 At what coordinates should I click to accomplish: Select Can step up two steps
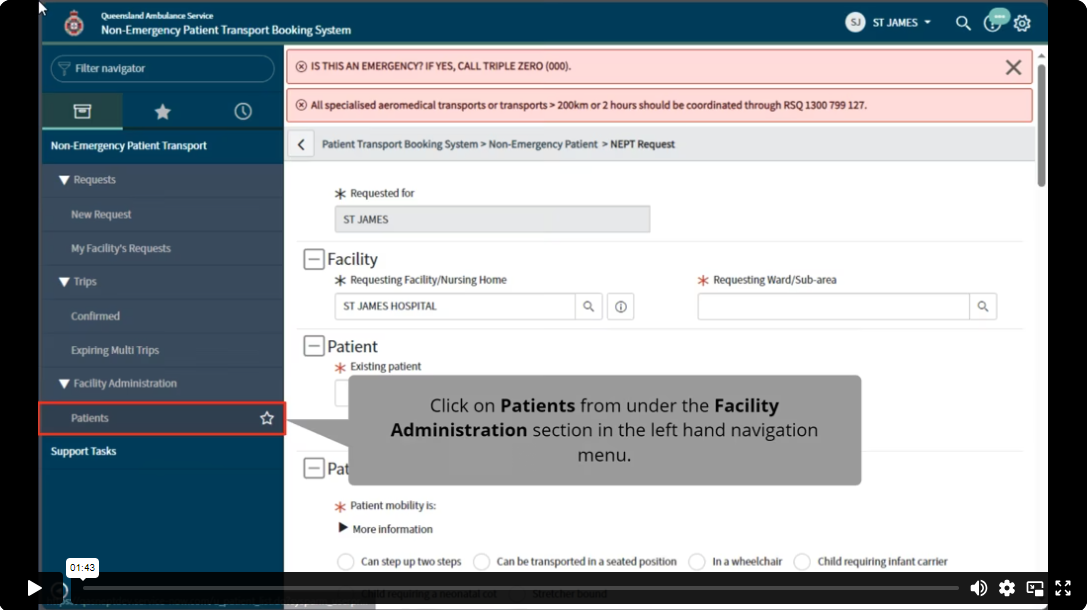pyautogui.click(x=345, y=561)
